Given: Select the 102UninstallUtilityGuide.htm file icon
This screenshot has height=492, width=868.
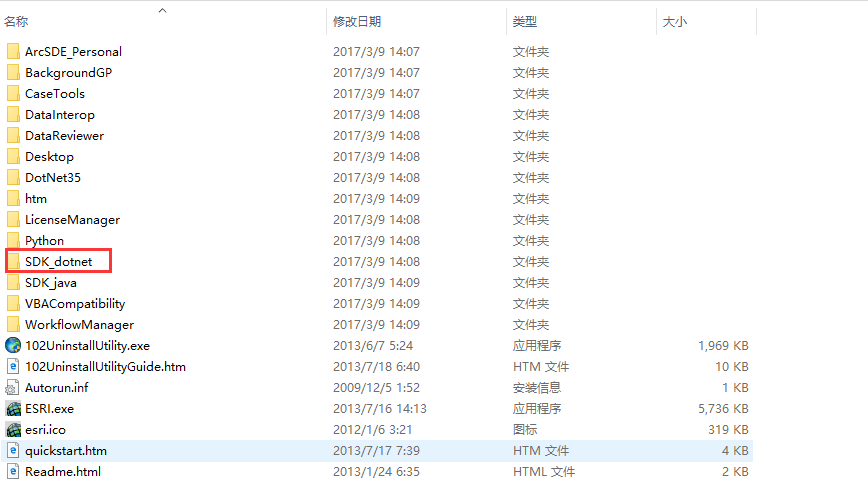Looking at the screenshot, I should click(x=13, y=367).
